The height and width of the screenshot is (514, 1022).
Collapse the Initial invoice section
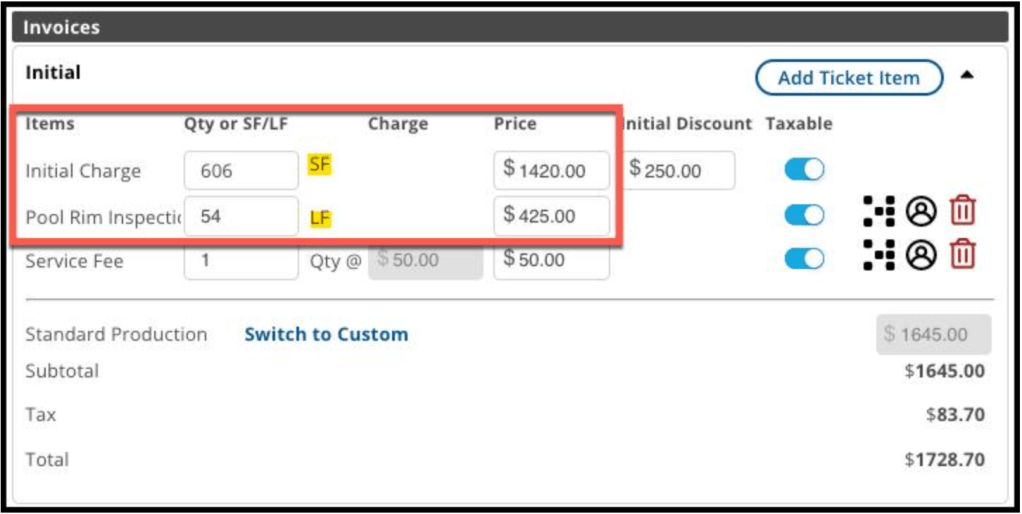(x=967, y=75)
